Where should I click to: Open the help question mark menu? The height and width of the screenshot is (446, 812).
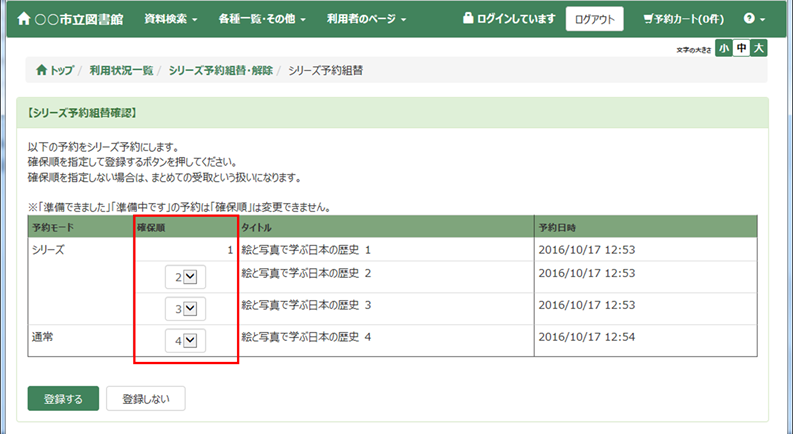coord(754,19)
